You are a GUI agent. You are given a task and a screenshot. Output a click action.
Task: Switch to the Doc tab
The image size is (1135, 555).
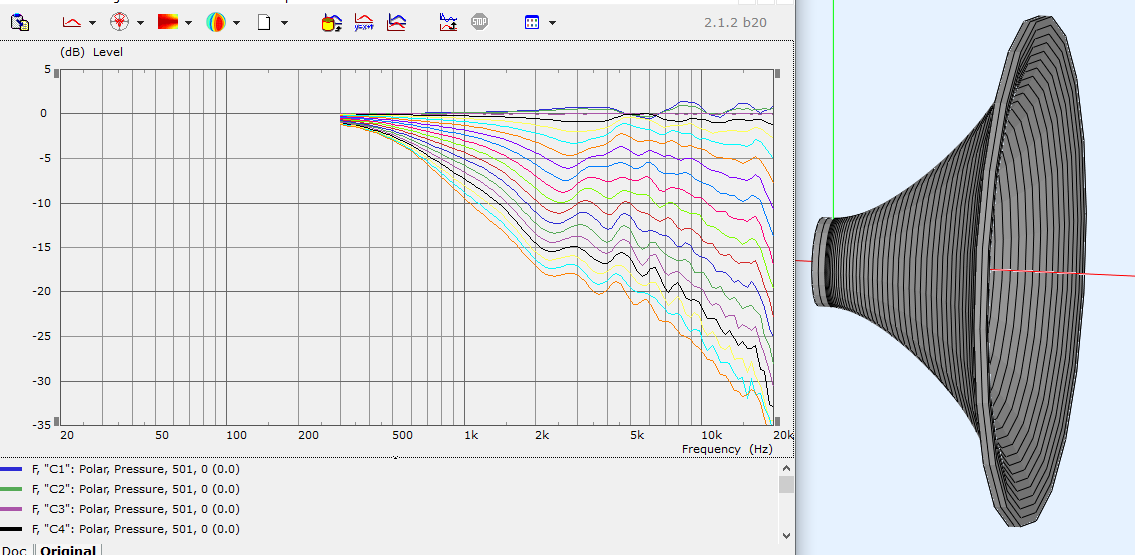click(x=14, y=549)
